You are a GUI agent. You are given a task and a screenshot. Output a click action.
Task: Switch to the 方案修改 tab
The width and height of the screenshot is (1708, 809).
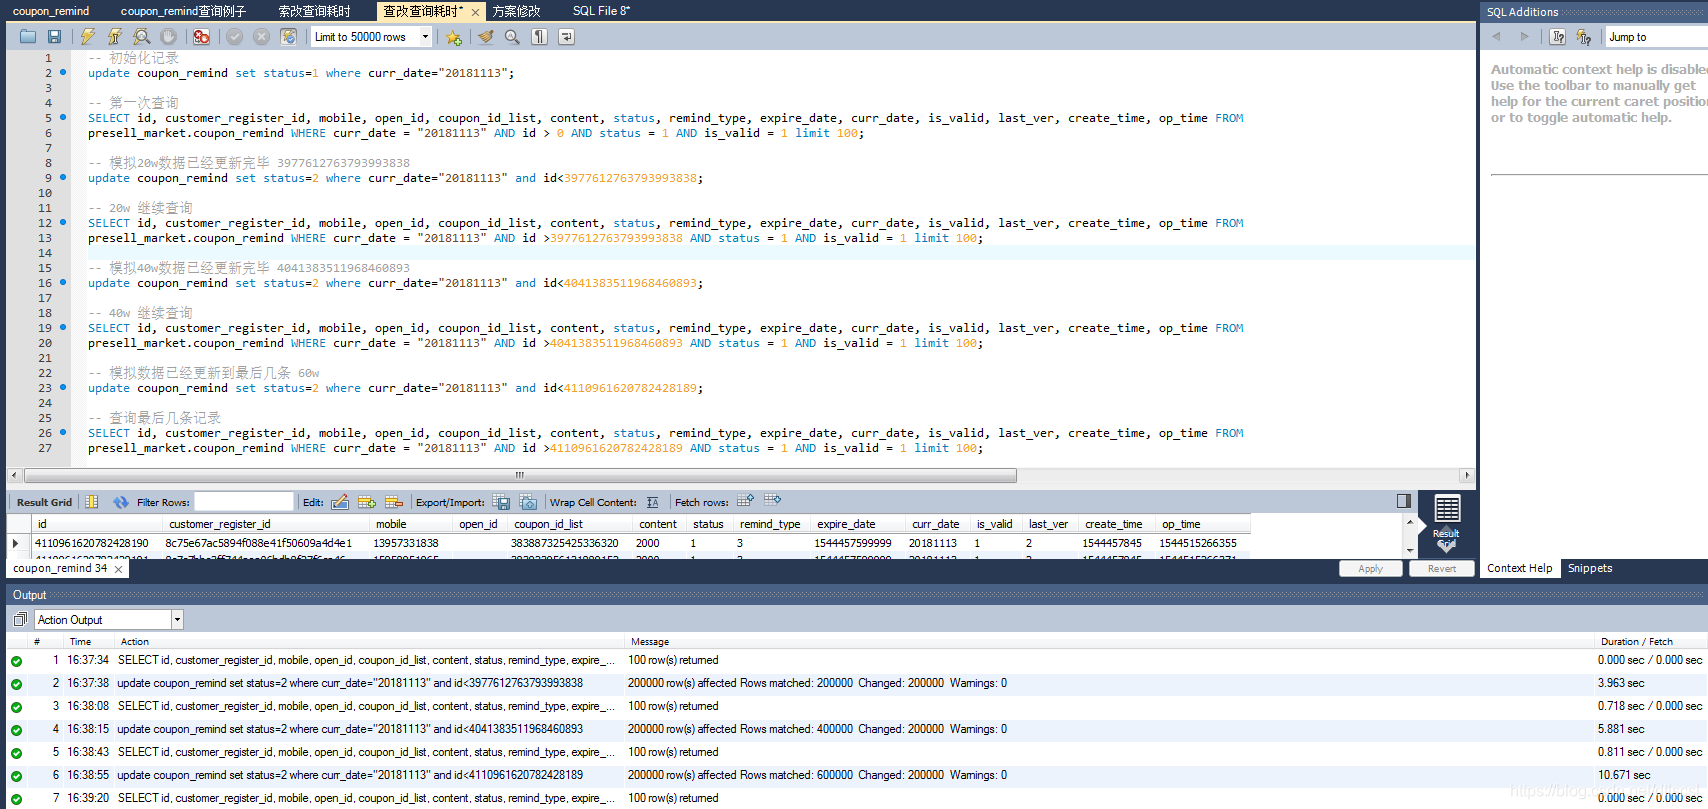point(516,11)
